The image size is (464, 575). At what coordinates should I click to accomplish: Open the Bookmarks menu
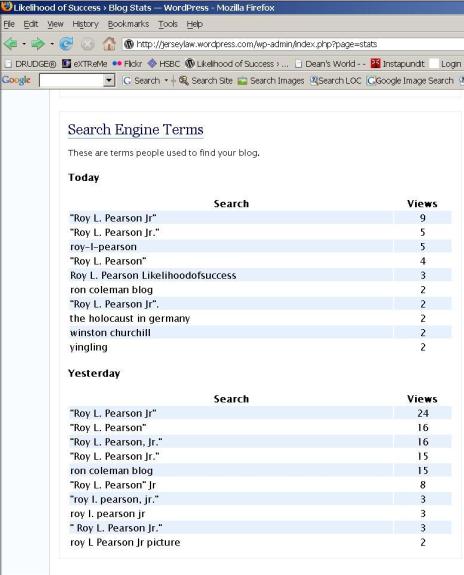pyautogui.click(x=128, y=24)
